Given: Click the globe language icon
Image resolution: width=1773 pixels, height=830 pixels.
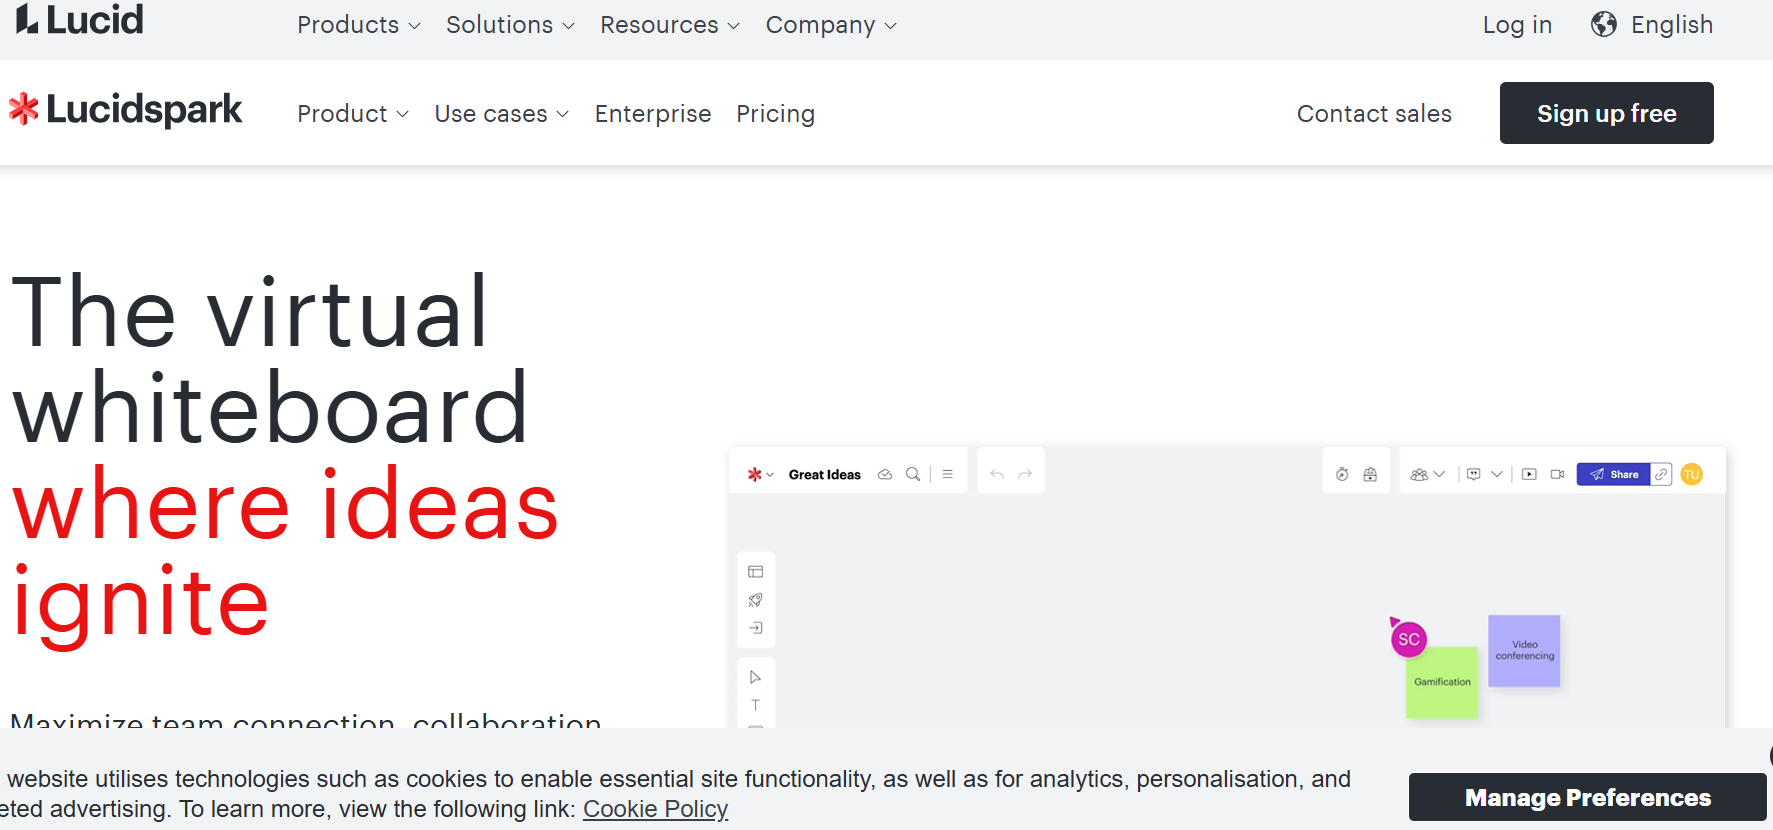Looking at the screenshot, I should click(x=1603, y=25).
